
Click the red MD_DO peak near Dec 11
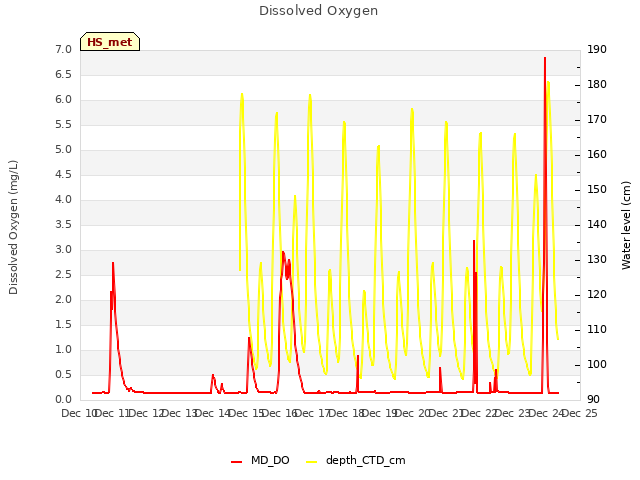[x=113, y=264]
